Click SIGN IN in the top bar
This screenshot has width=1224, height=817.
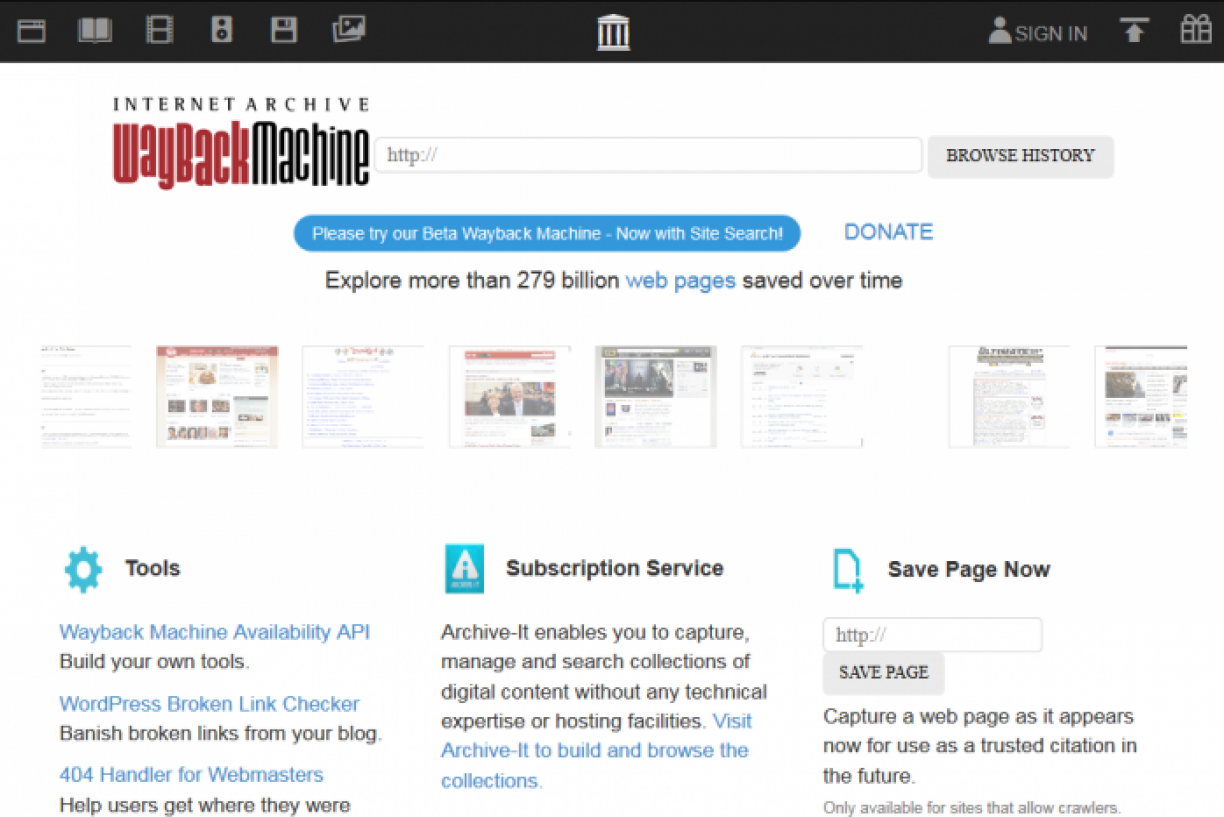point(1051,33)
